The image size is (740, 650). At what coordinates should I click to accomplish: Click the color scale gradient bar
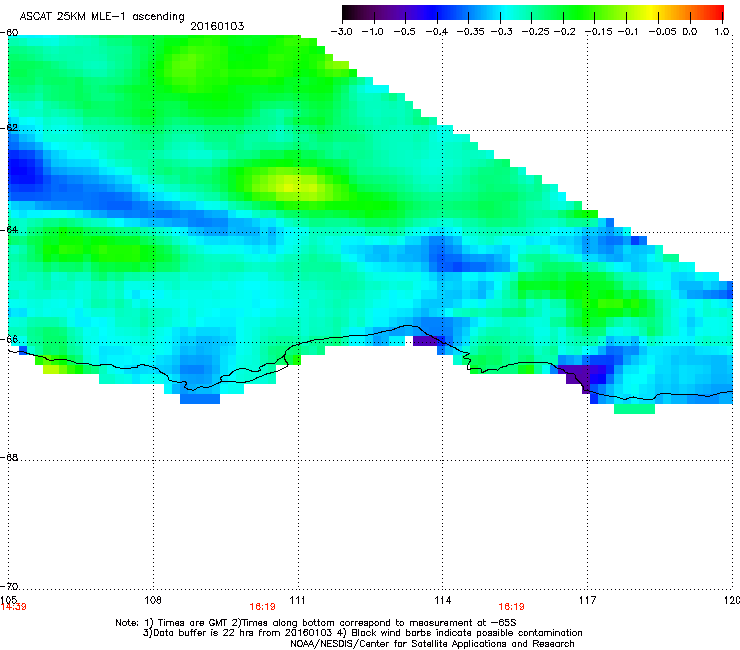tap(533, 12)
